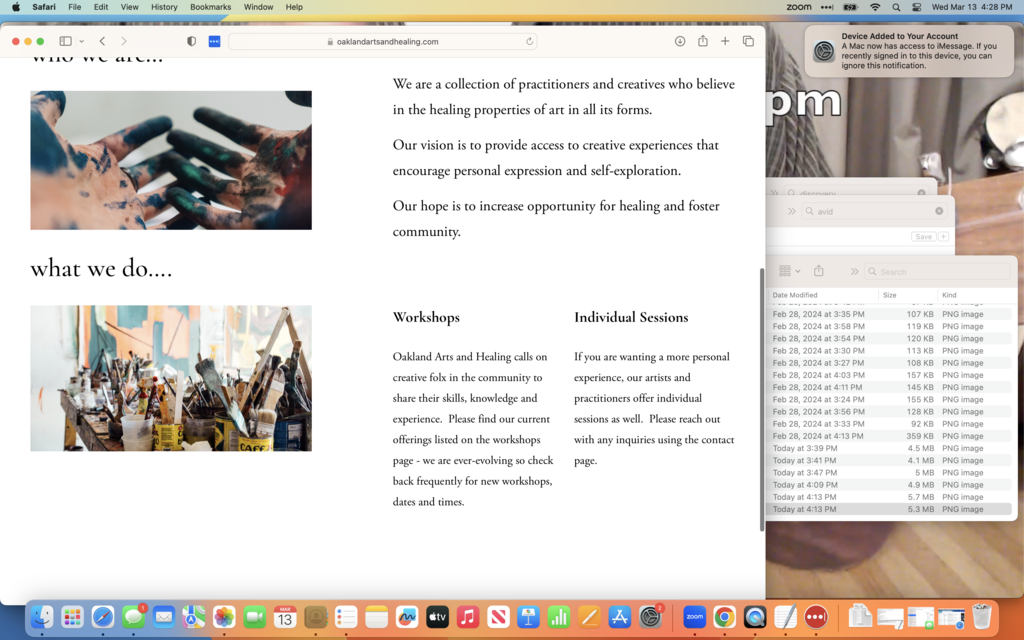The height and width of the screenshot is (640, 1024).
Task: Click the webpage vertical scrollbar
Action: pos(762,400)
